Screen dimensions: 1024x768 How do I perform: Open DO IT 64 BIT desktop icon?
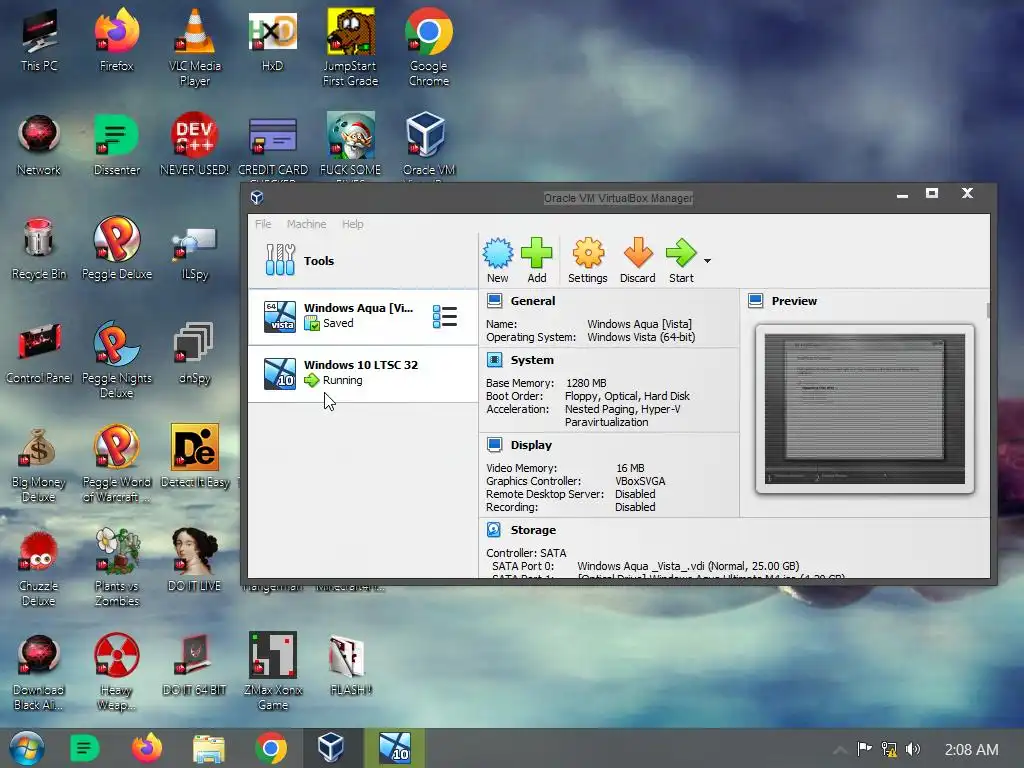point(195,665)
